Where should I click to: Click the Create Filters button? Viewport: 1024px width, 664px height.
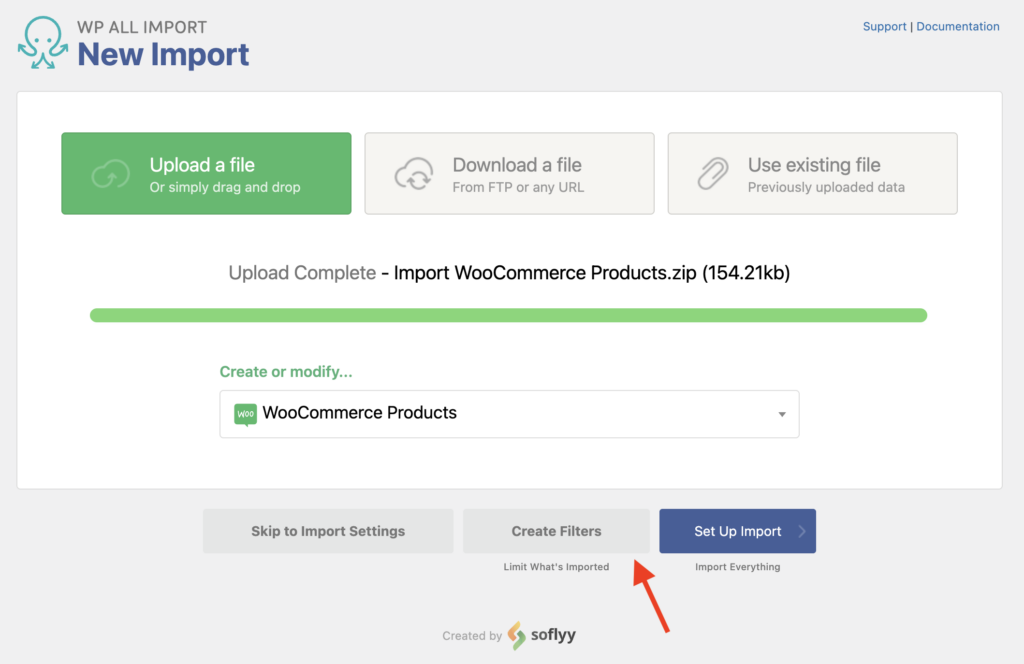point(556,531)
